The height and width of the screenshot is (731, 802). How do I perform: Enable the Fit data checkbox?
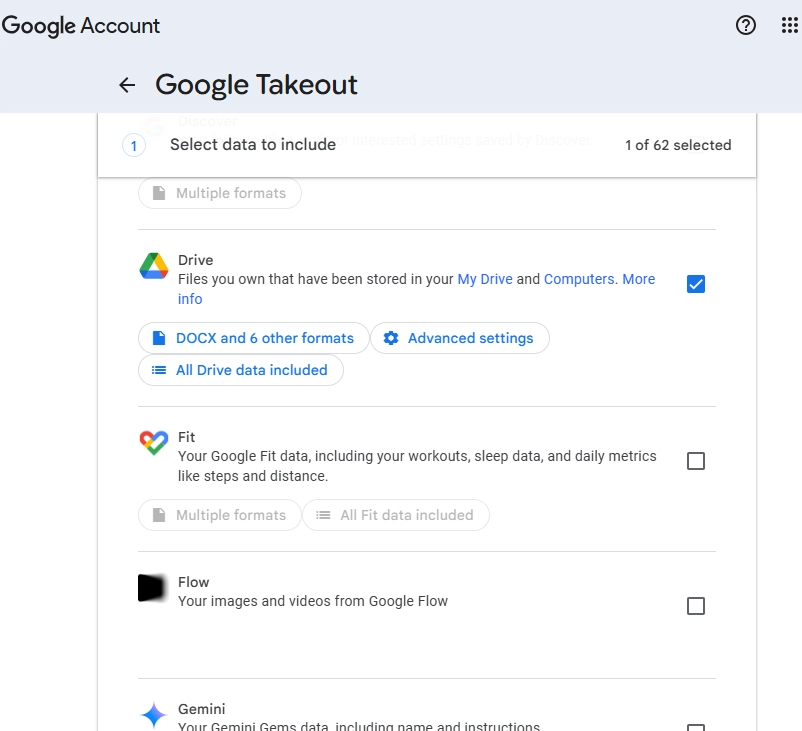(x=696, y=460)
